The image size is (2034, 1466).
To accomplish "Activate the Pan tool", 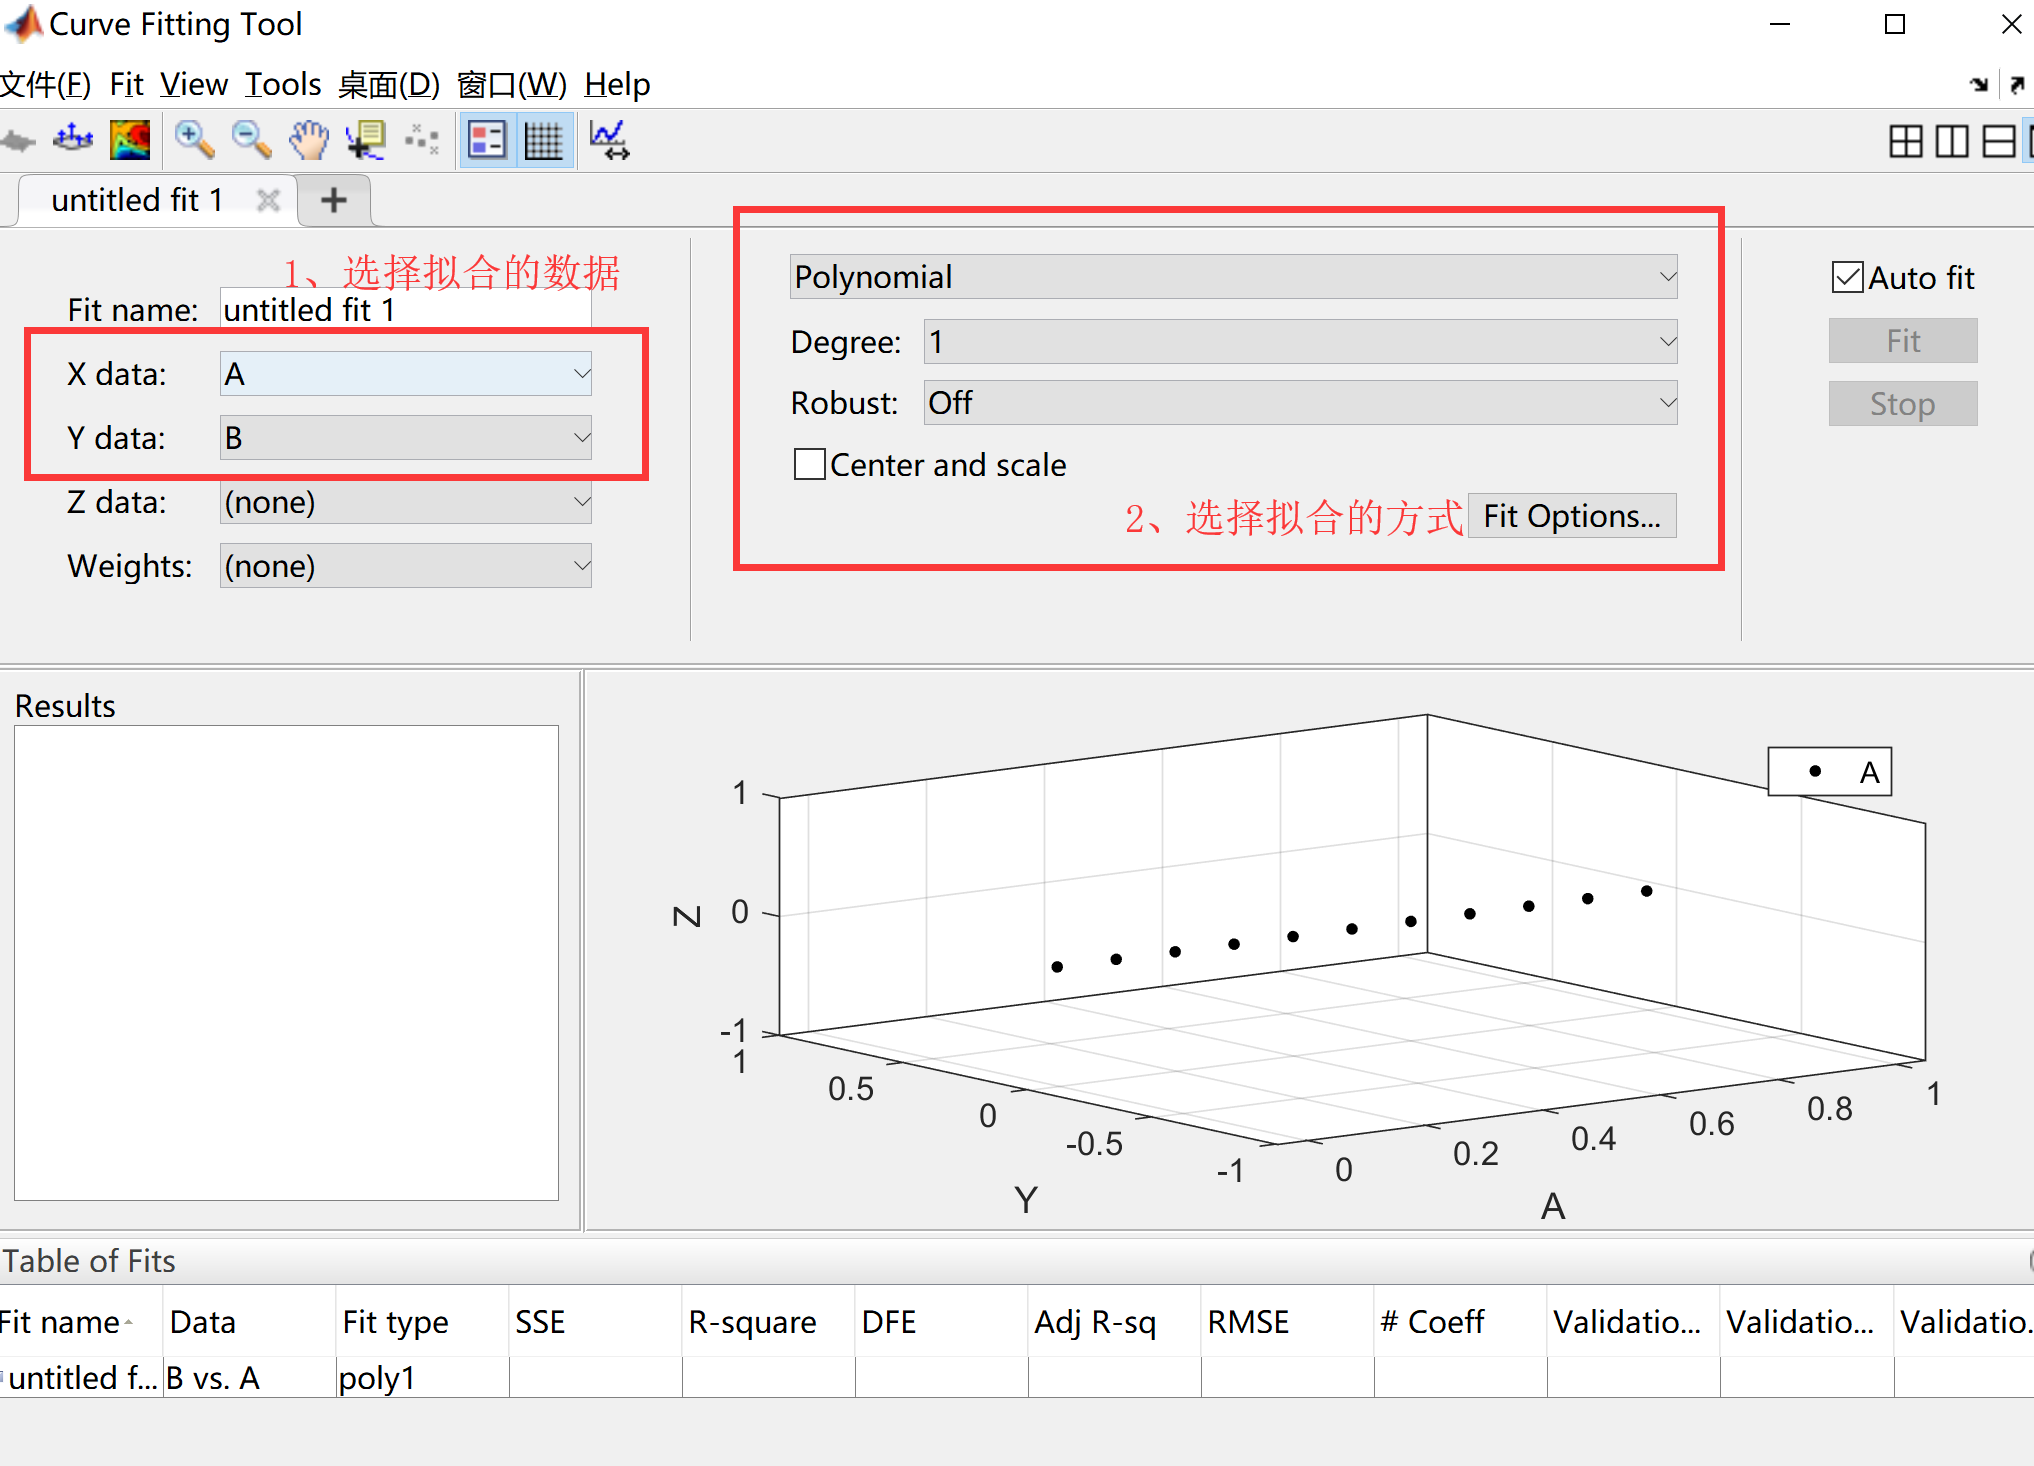I will click(x=308, y=140).
